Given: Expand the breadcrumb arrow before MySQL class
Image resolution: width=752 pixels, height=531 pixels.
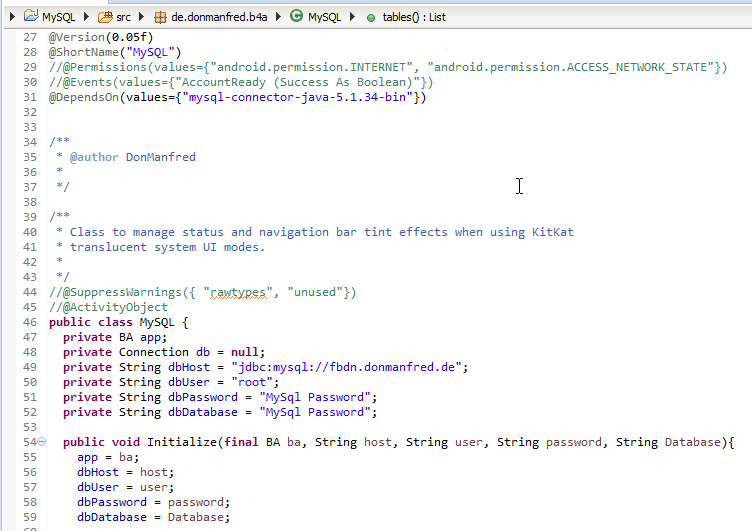Looking at the screenshot, I should tap(278, 17).
